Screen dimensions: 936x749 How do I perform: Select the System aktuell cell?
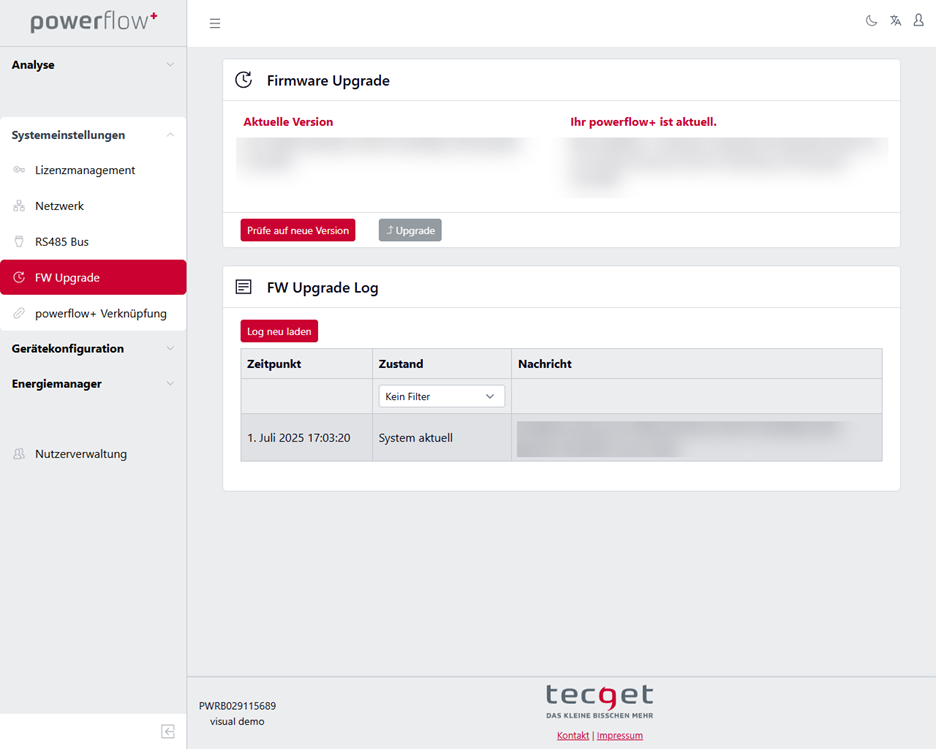(442, 437)
